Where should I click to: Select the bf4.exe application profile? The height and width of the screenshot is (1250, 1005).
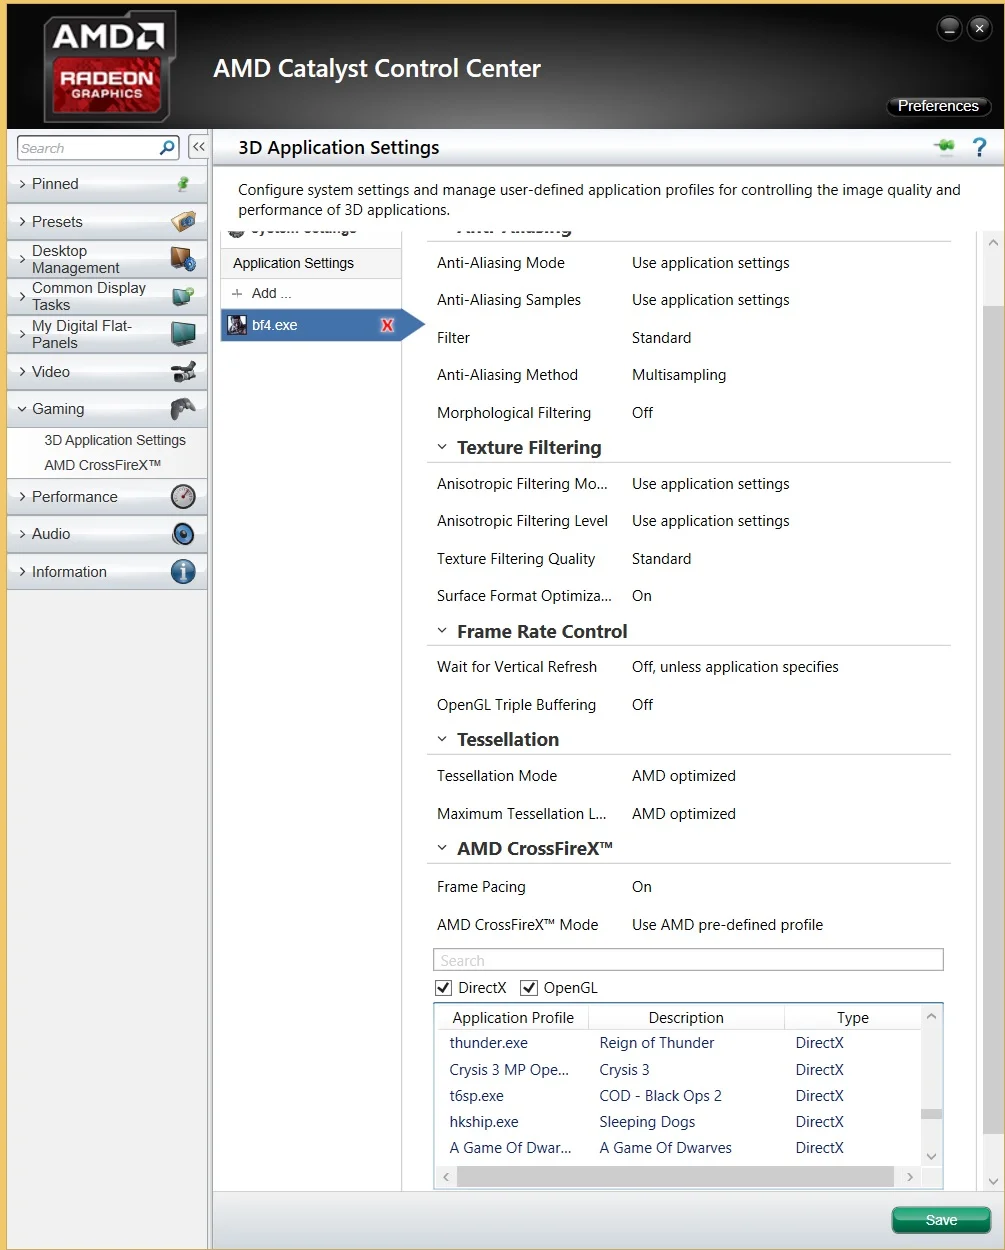click(x=311, y=325)
